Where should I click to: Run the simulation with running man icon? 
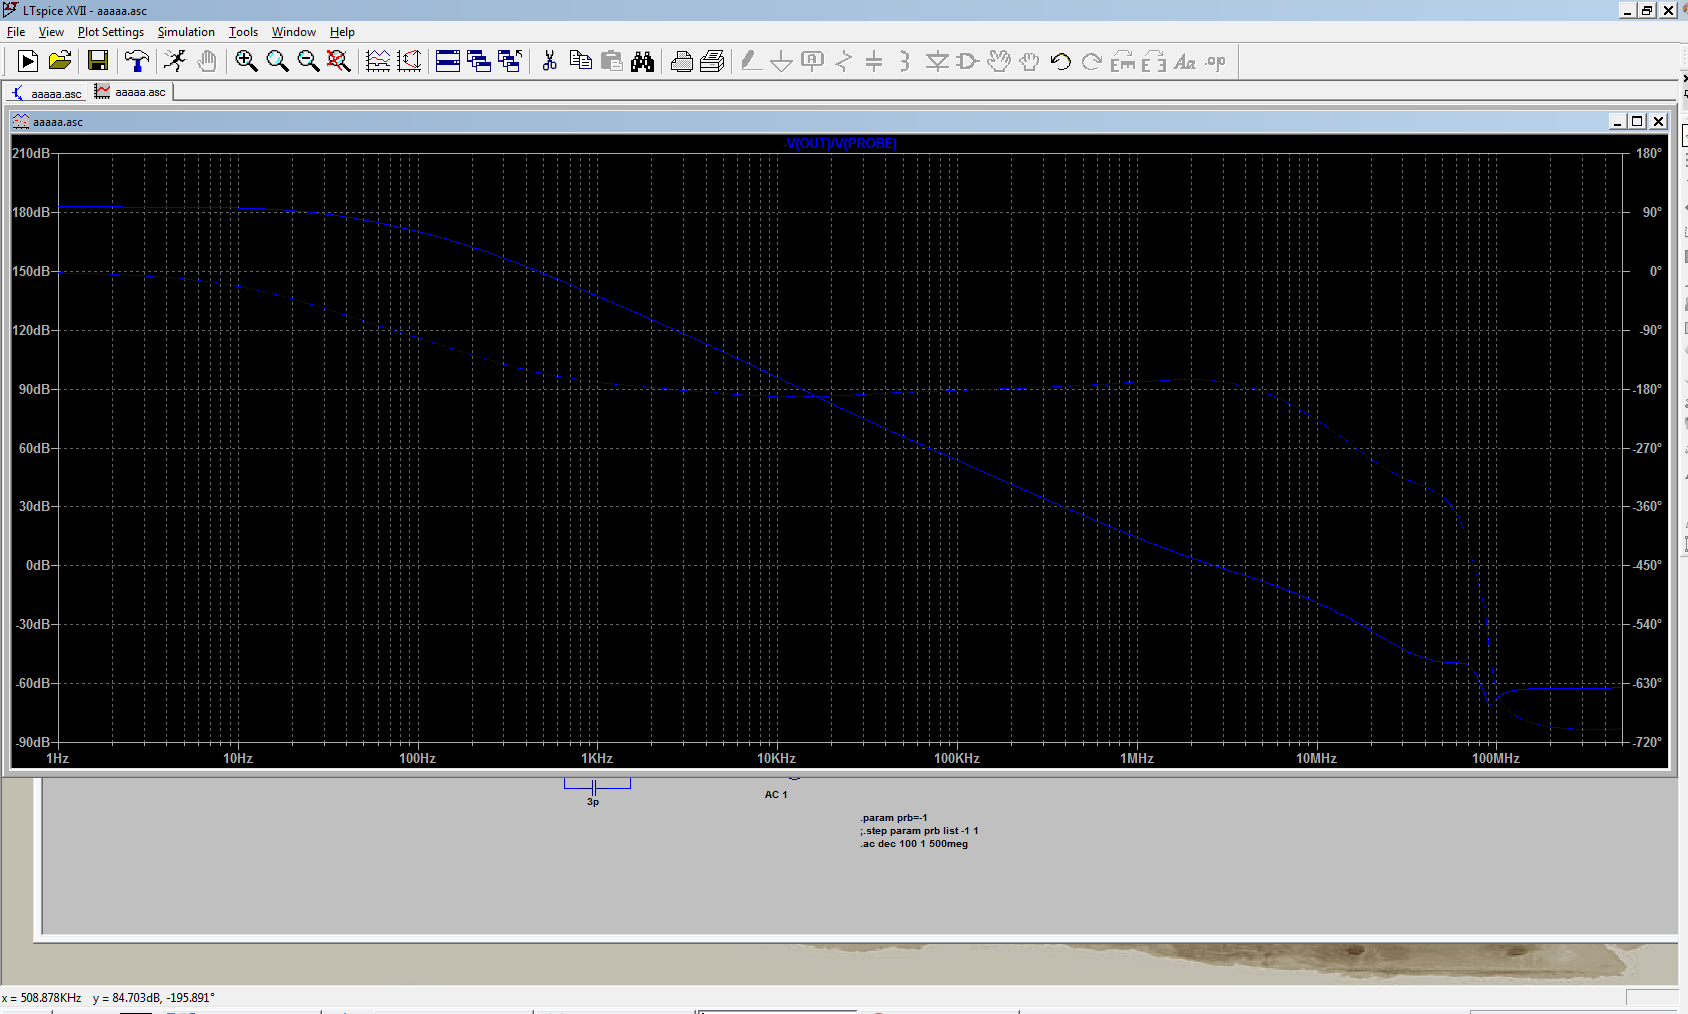click(175, 62)
